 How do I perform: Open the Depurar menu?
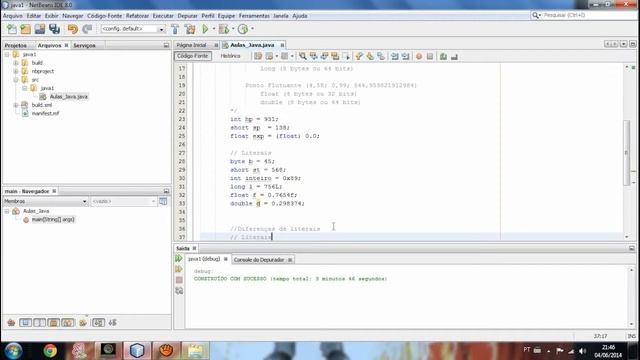click(x=187, y=16)
